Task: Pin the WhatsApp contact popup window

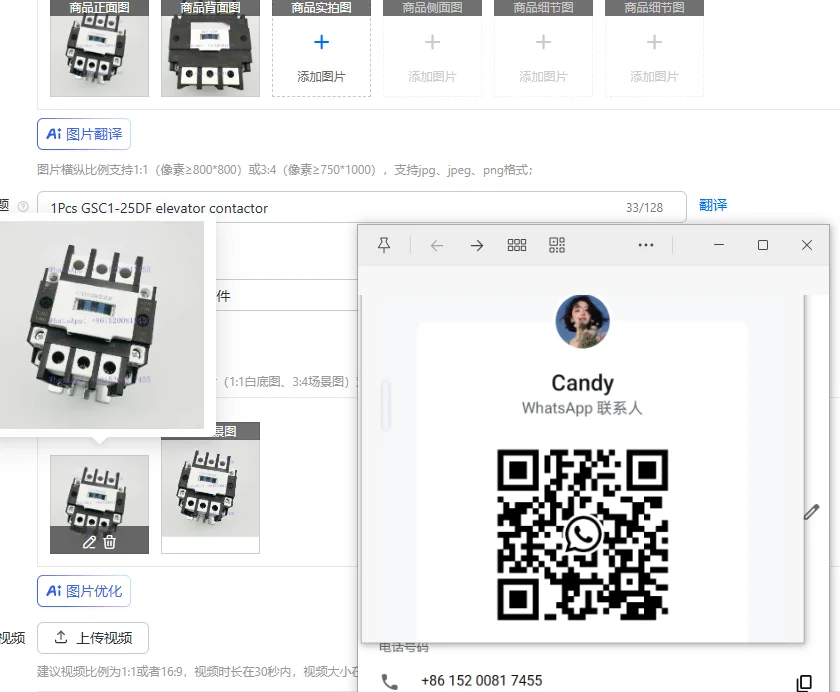Action: click(x=384, y=245)
